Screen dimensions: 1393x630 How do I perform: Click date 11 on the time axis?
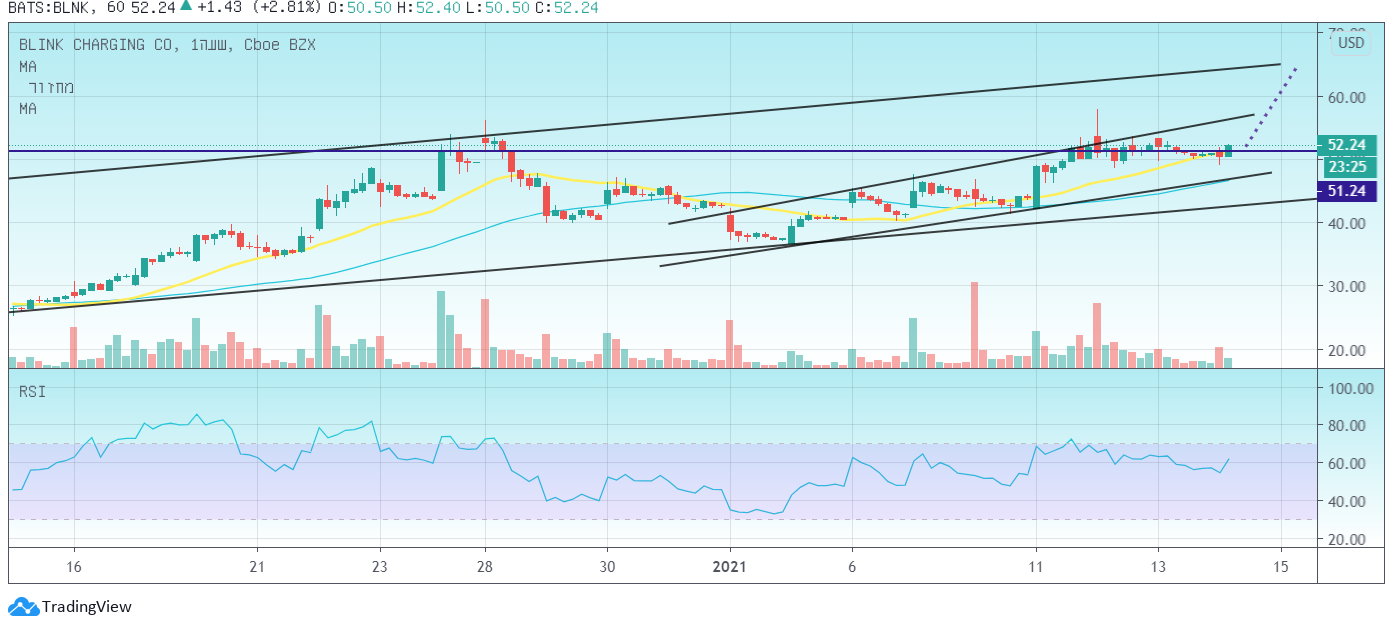[1036, 566]
